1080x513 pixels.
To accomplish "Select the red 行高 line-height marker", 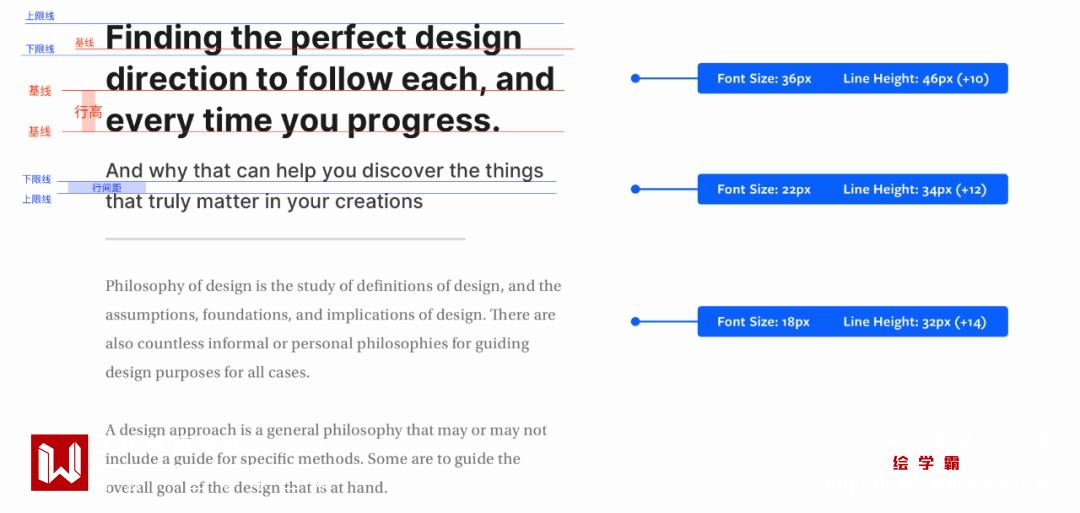I will (x=88, y=112).
